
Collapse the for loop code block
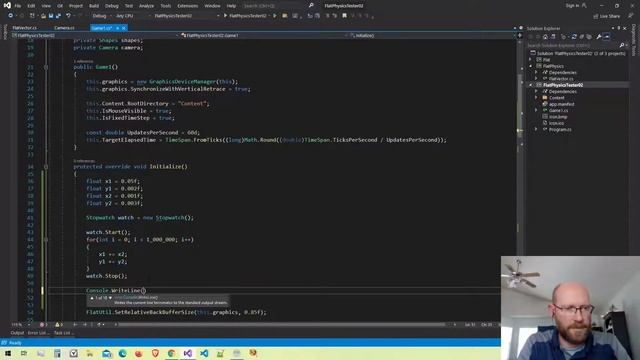[x=46, y=240]
